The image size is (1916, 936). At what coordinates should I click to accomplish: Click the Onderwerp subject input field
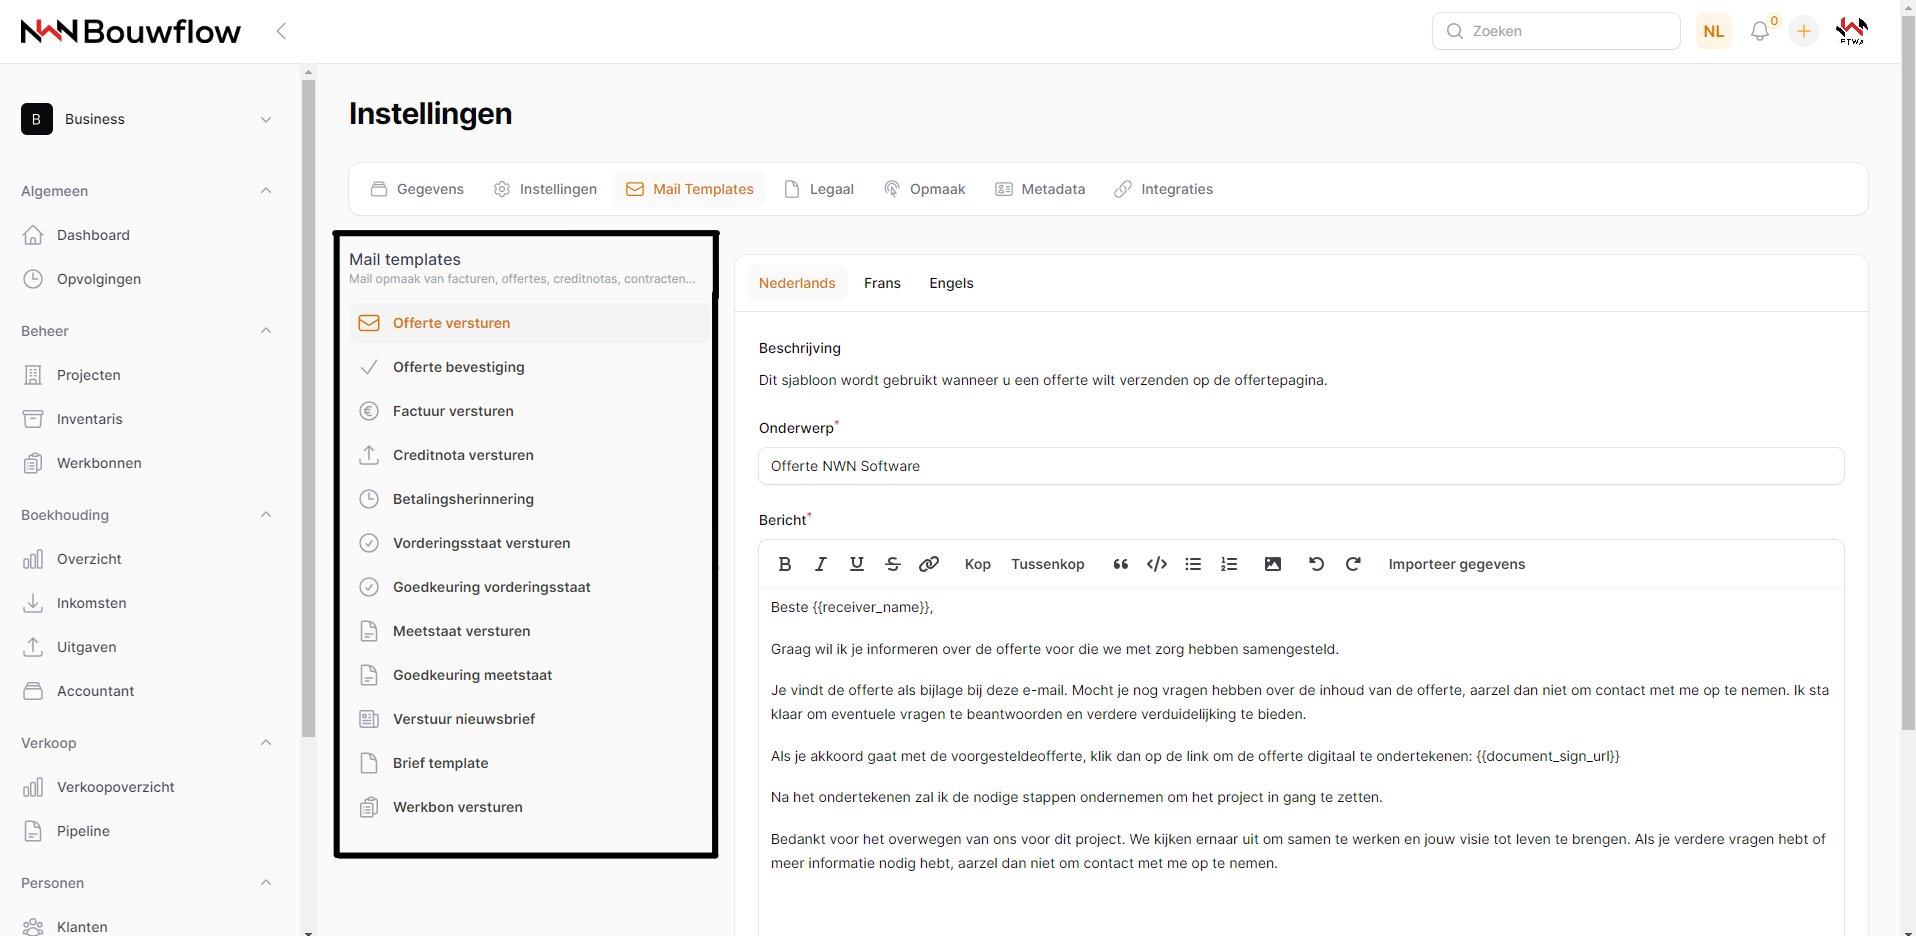coord(1300,466)
